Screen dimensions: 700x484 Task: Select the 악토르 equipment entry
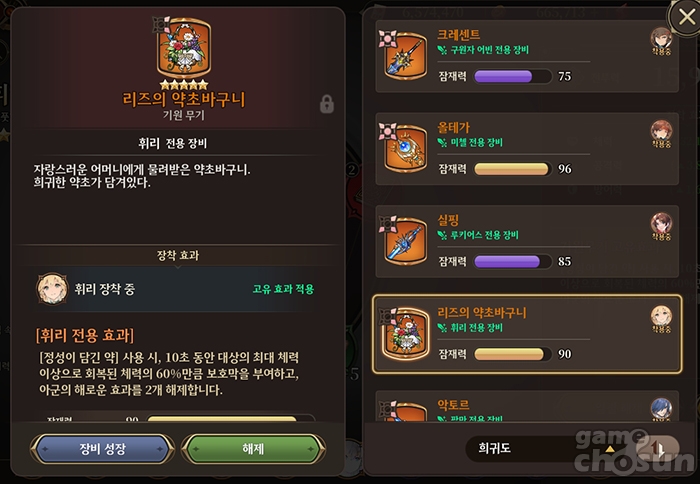(x=527, y=406)
